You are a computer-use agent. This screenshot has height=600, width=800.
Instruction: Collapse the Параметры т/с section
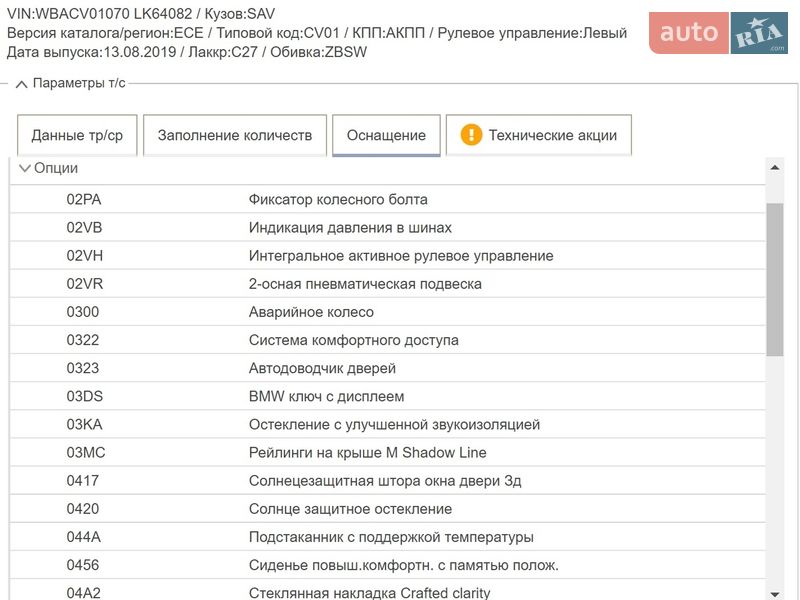(21, 83)
